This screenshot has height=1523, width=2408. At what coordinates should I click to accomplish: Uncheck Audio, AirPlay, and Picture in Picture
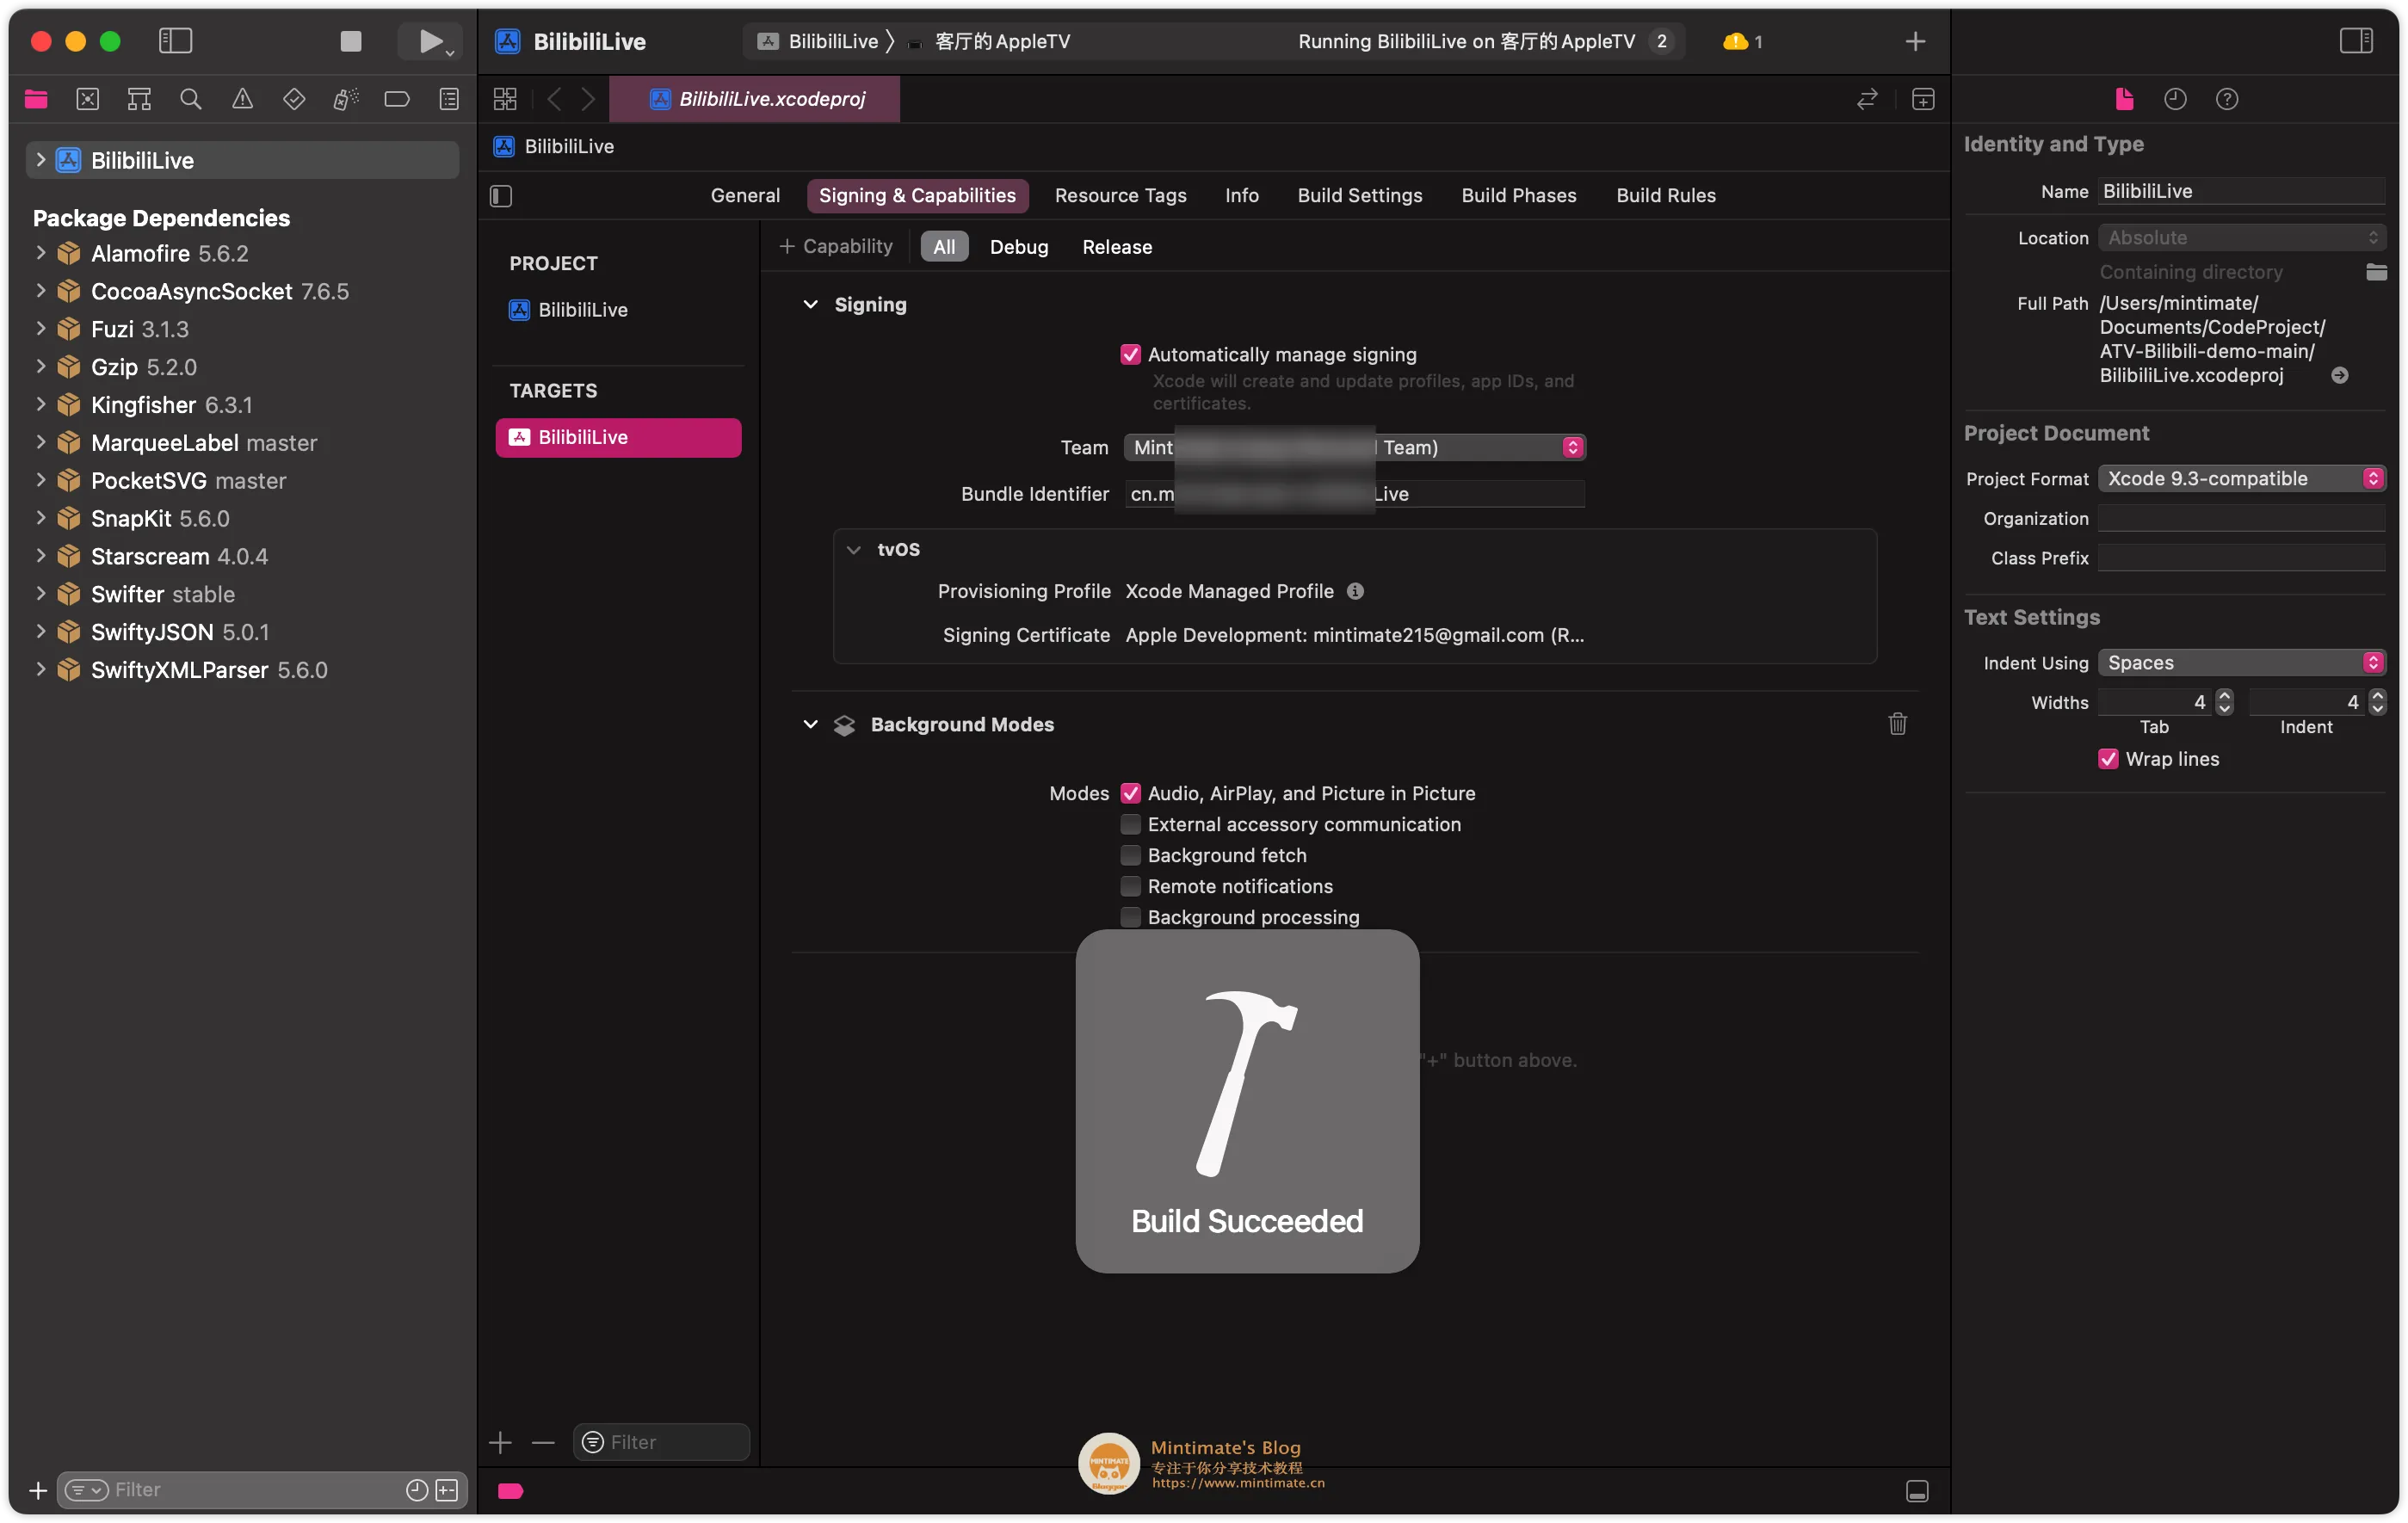[1130, 793]
